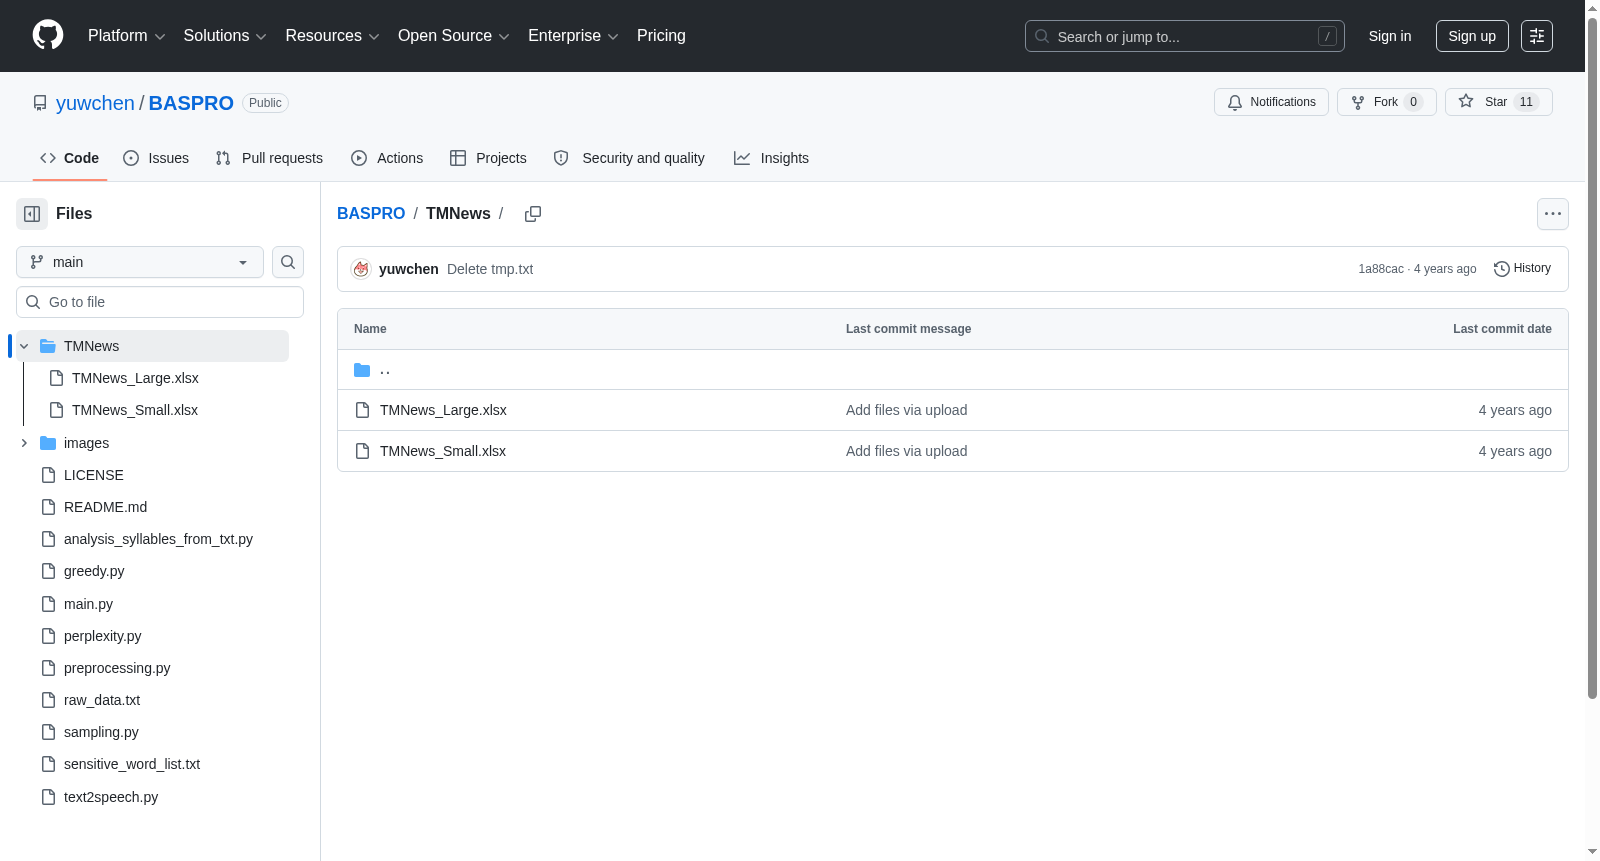Click the file search magnifier button
1600x861 pixels.
[x=288, y=262]
